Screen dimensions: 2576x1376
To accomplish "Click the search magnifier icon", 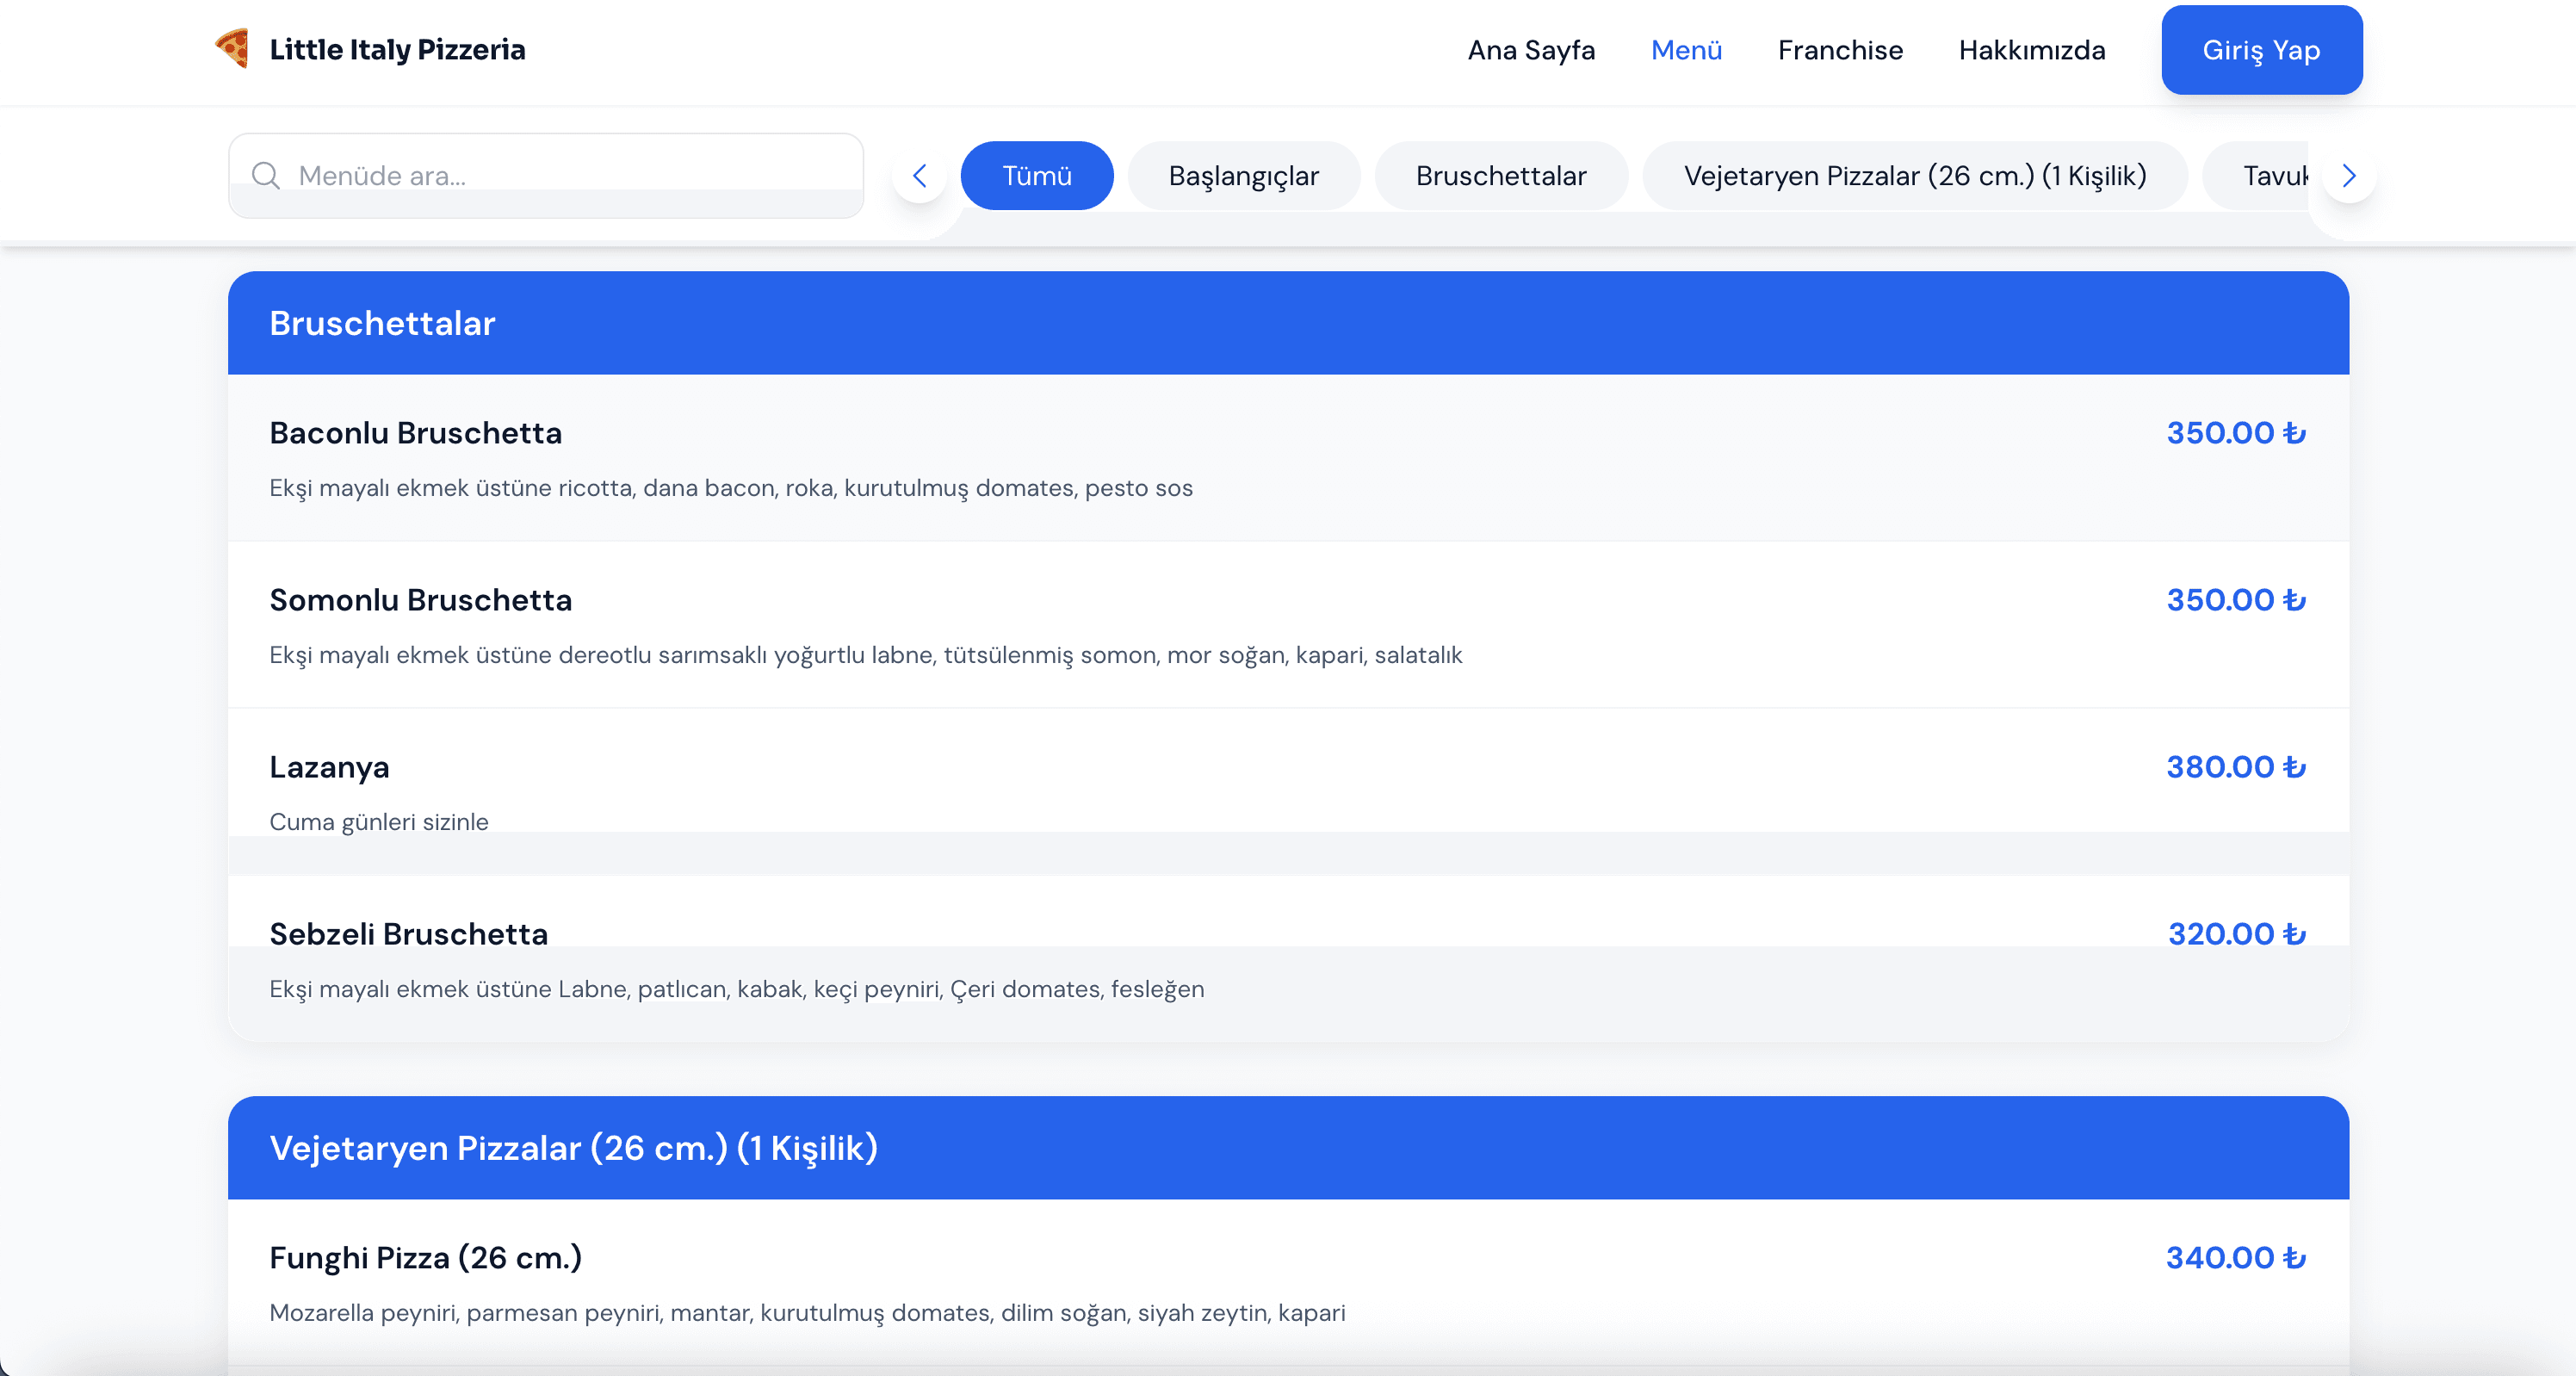I will (265, 176).
